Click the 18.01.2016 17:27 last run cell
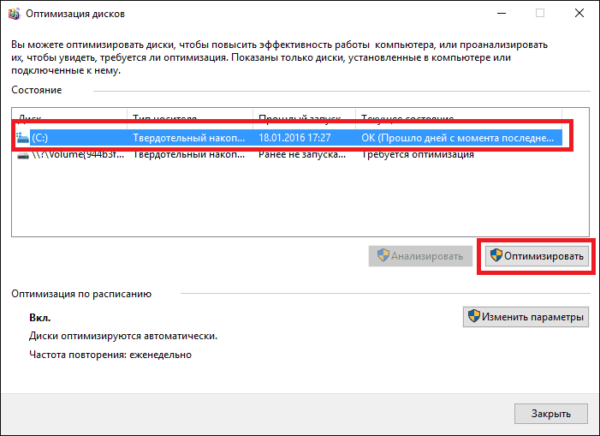Image resolution: width=600 pixels, height=436 pixels. tap(295, 138)
